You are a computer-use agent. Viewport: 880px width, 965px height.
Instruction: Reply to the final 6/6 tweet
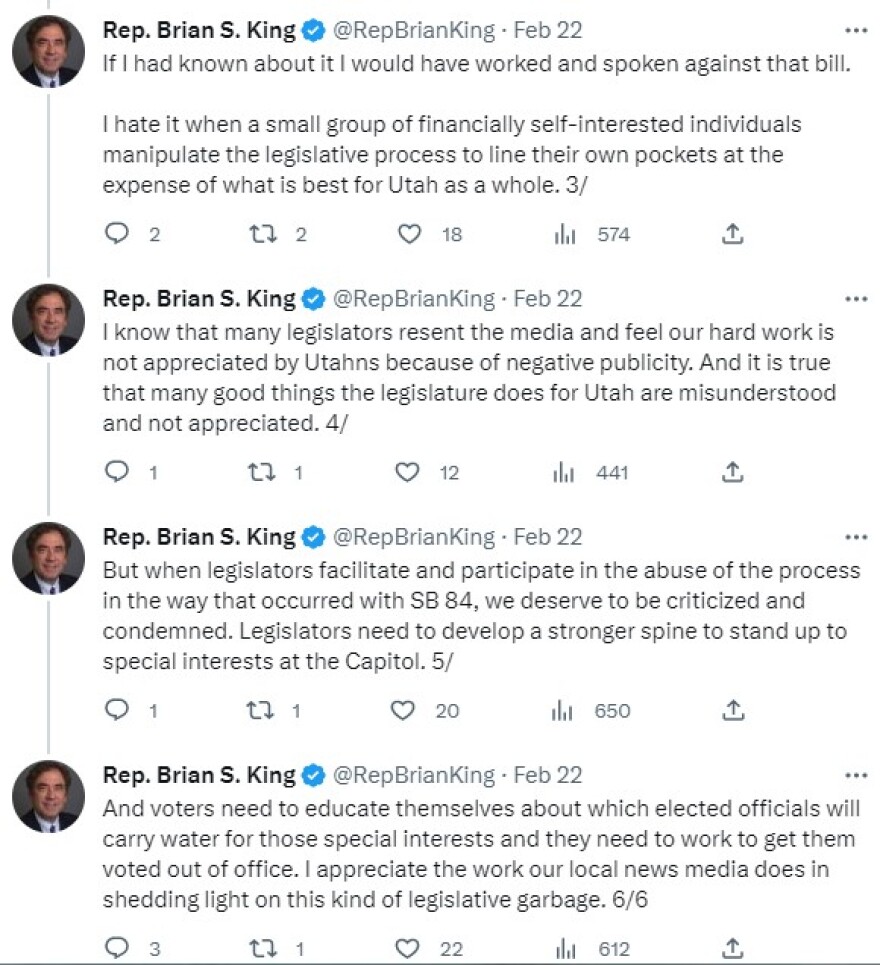click(x=119, y=947)
